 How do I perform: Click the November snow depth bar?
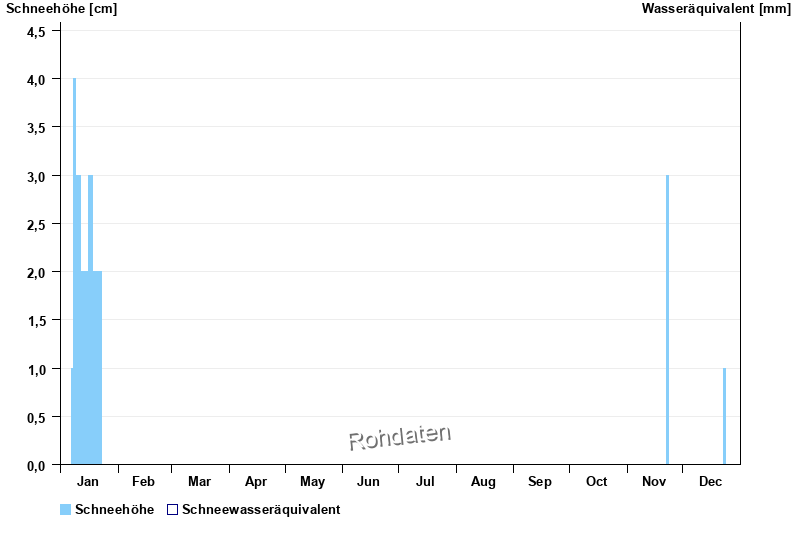pyautogui.click(x=667, y=320)
